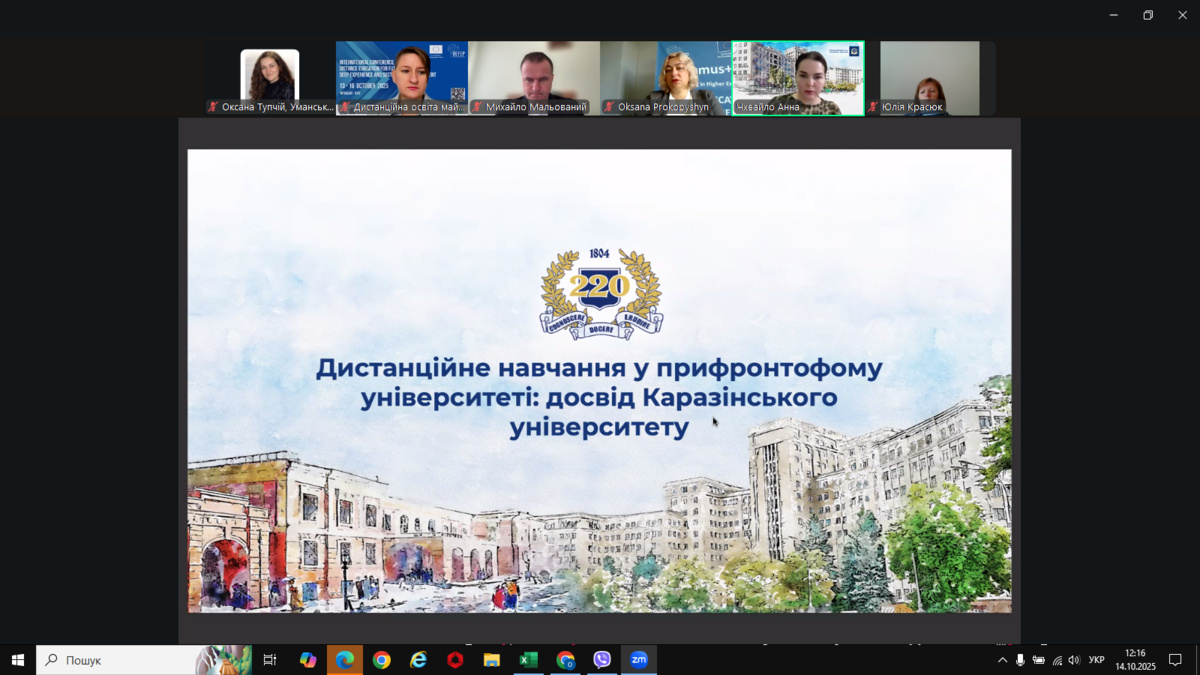
Task: Click the Task View icon
Action: pos(269,660)
